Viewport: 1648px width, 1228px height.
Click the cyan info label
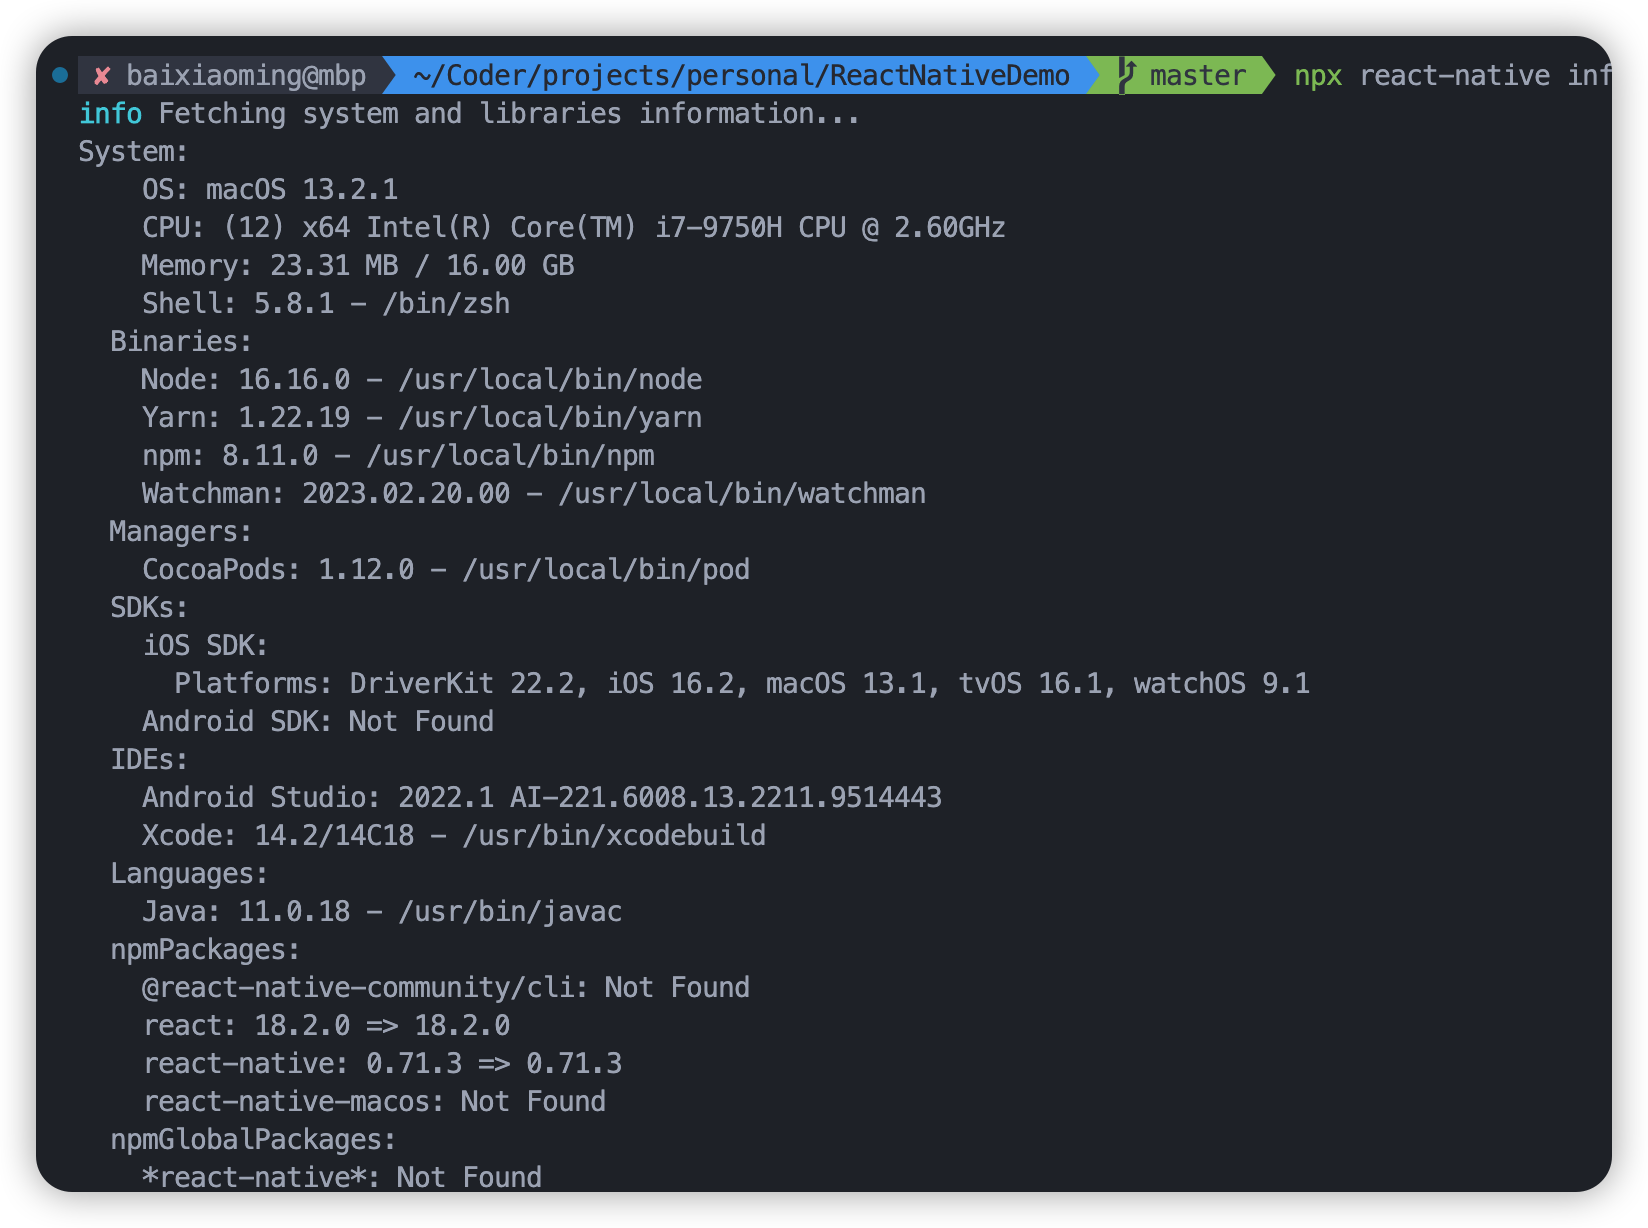click(x=110, y=114)
